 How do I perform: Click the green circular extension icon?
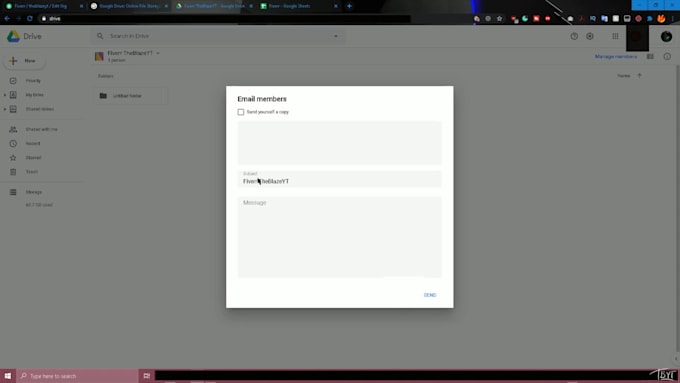525,19
